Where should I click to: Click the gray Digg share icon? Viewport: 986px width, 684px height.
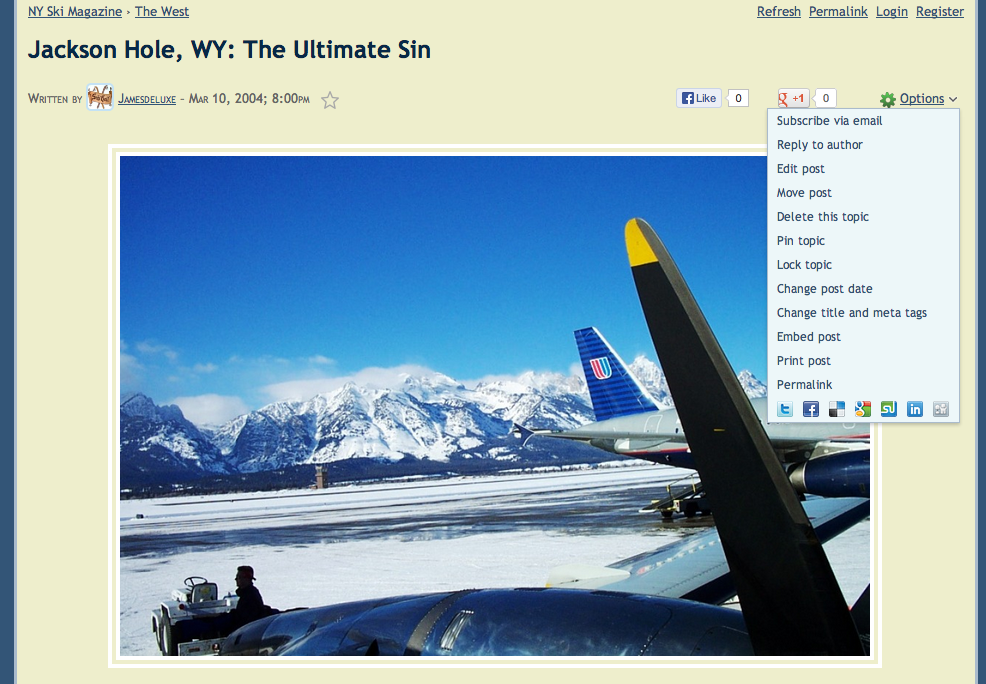[941, 409]
